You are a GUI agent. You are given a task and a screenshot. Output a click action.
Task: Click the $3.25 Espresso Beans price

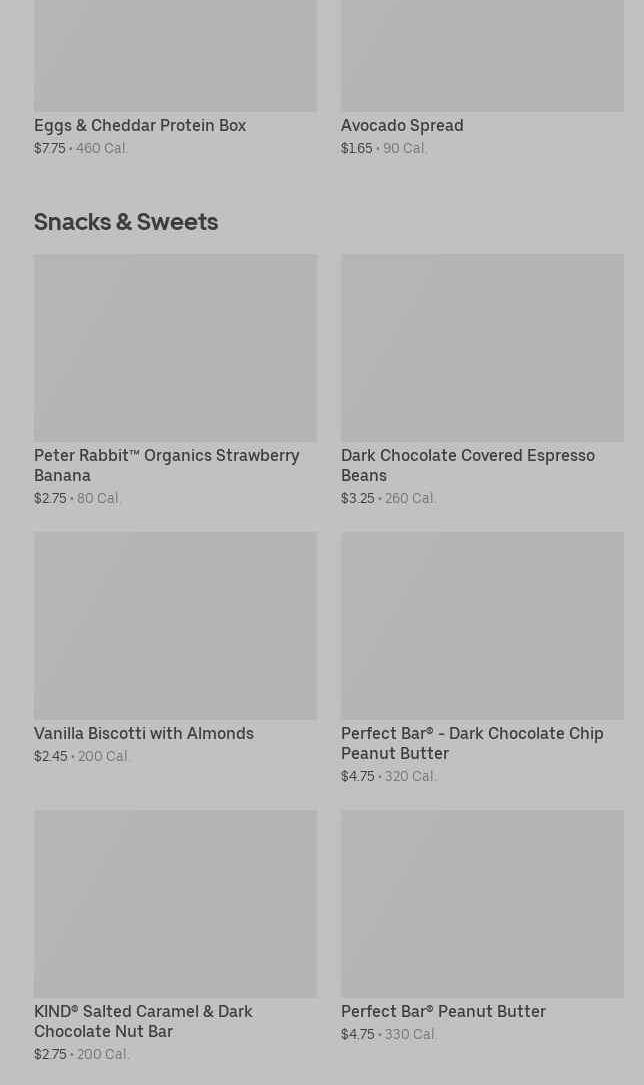tap(358, 498)
